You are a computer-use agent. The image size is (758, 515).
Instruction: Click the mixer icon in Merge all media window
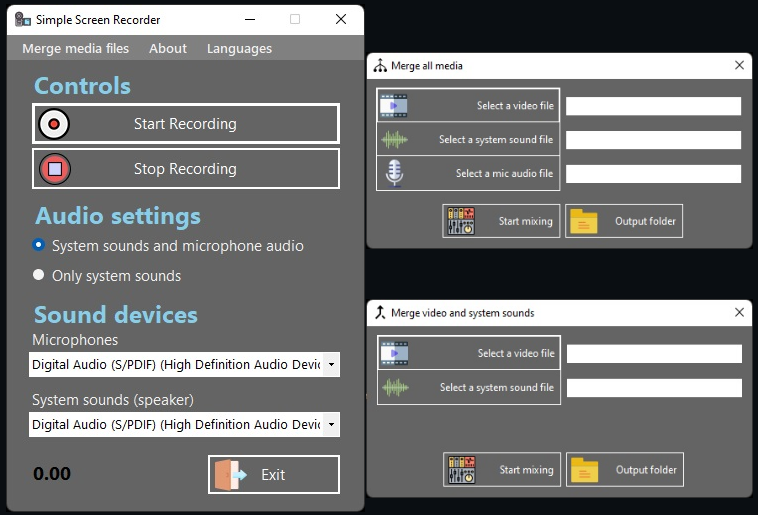[x=461, y=221]
